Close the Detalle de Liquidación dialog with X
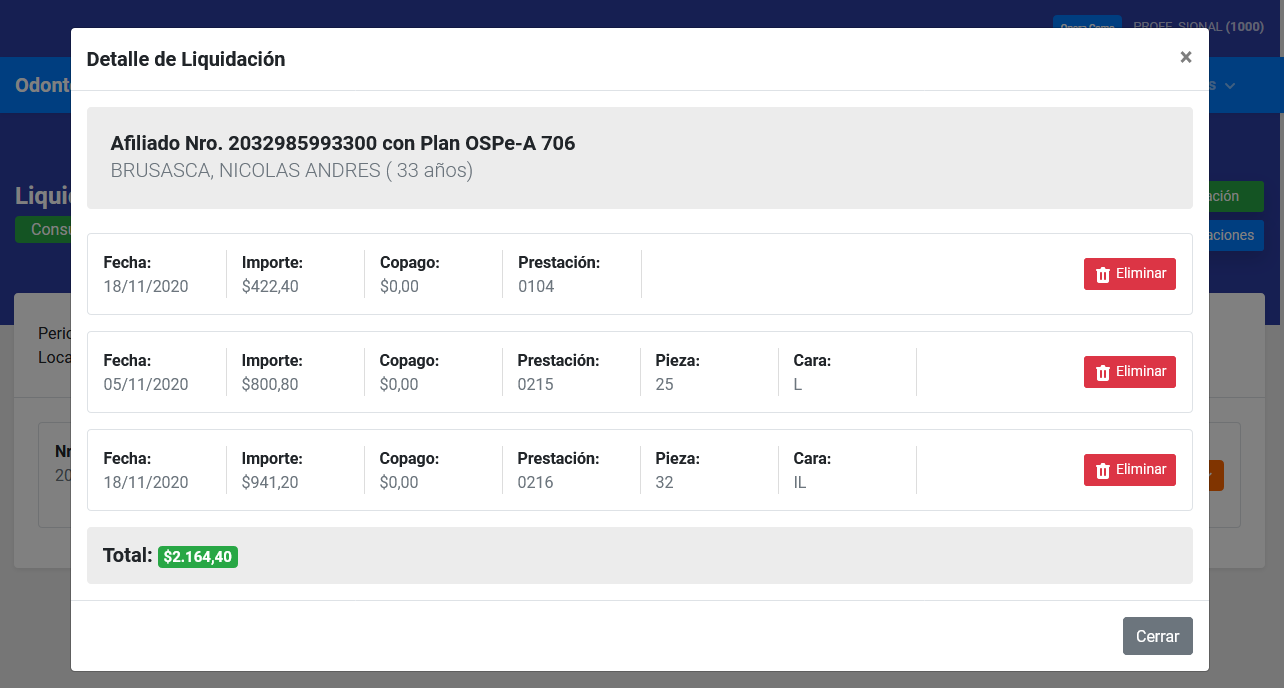 click(x=1186, y=58)
